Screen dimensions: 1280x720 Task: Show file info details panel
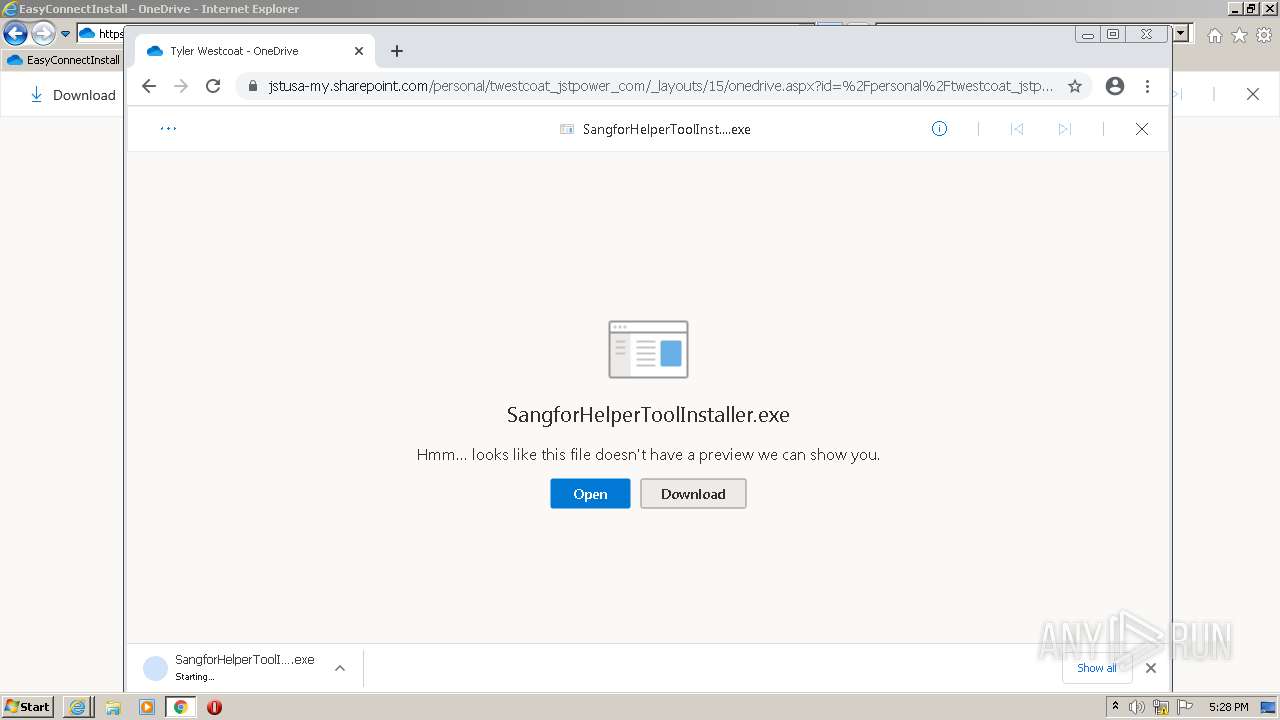939,129
